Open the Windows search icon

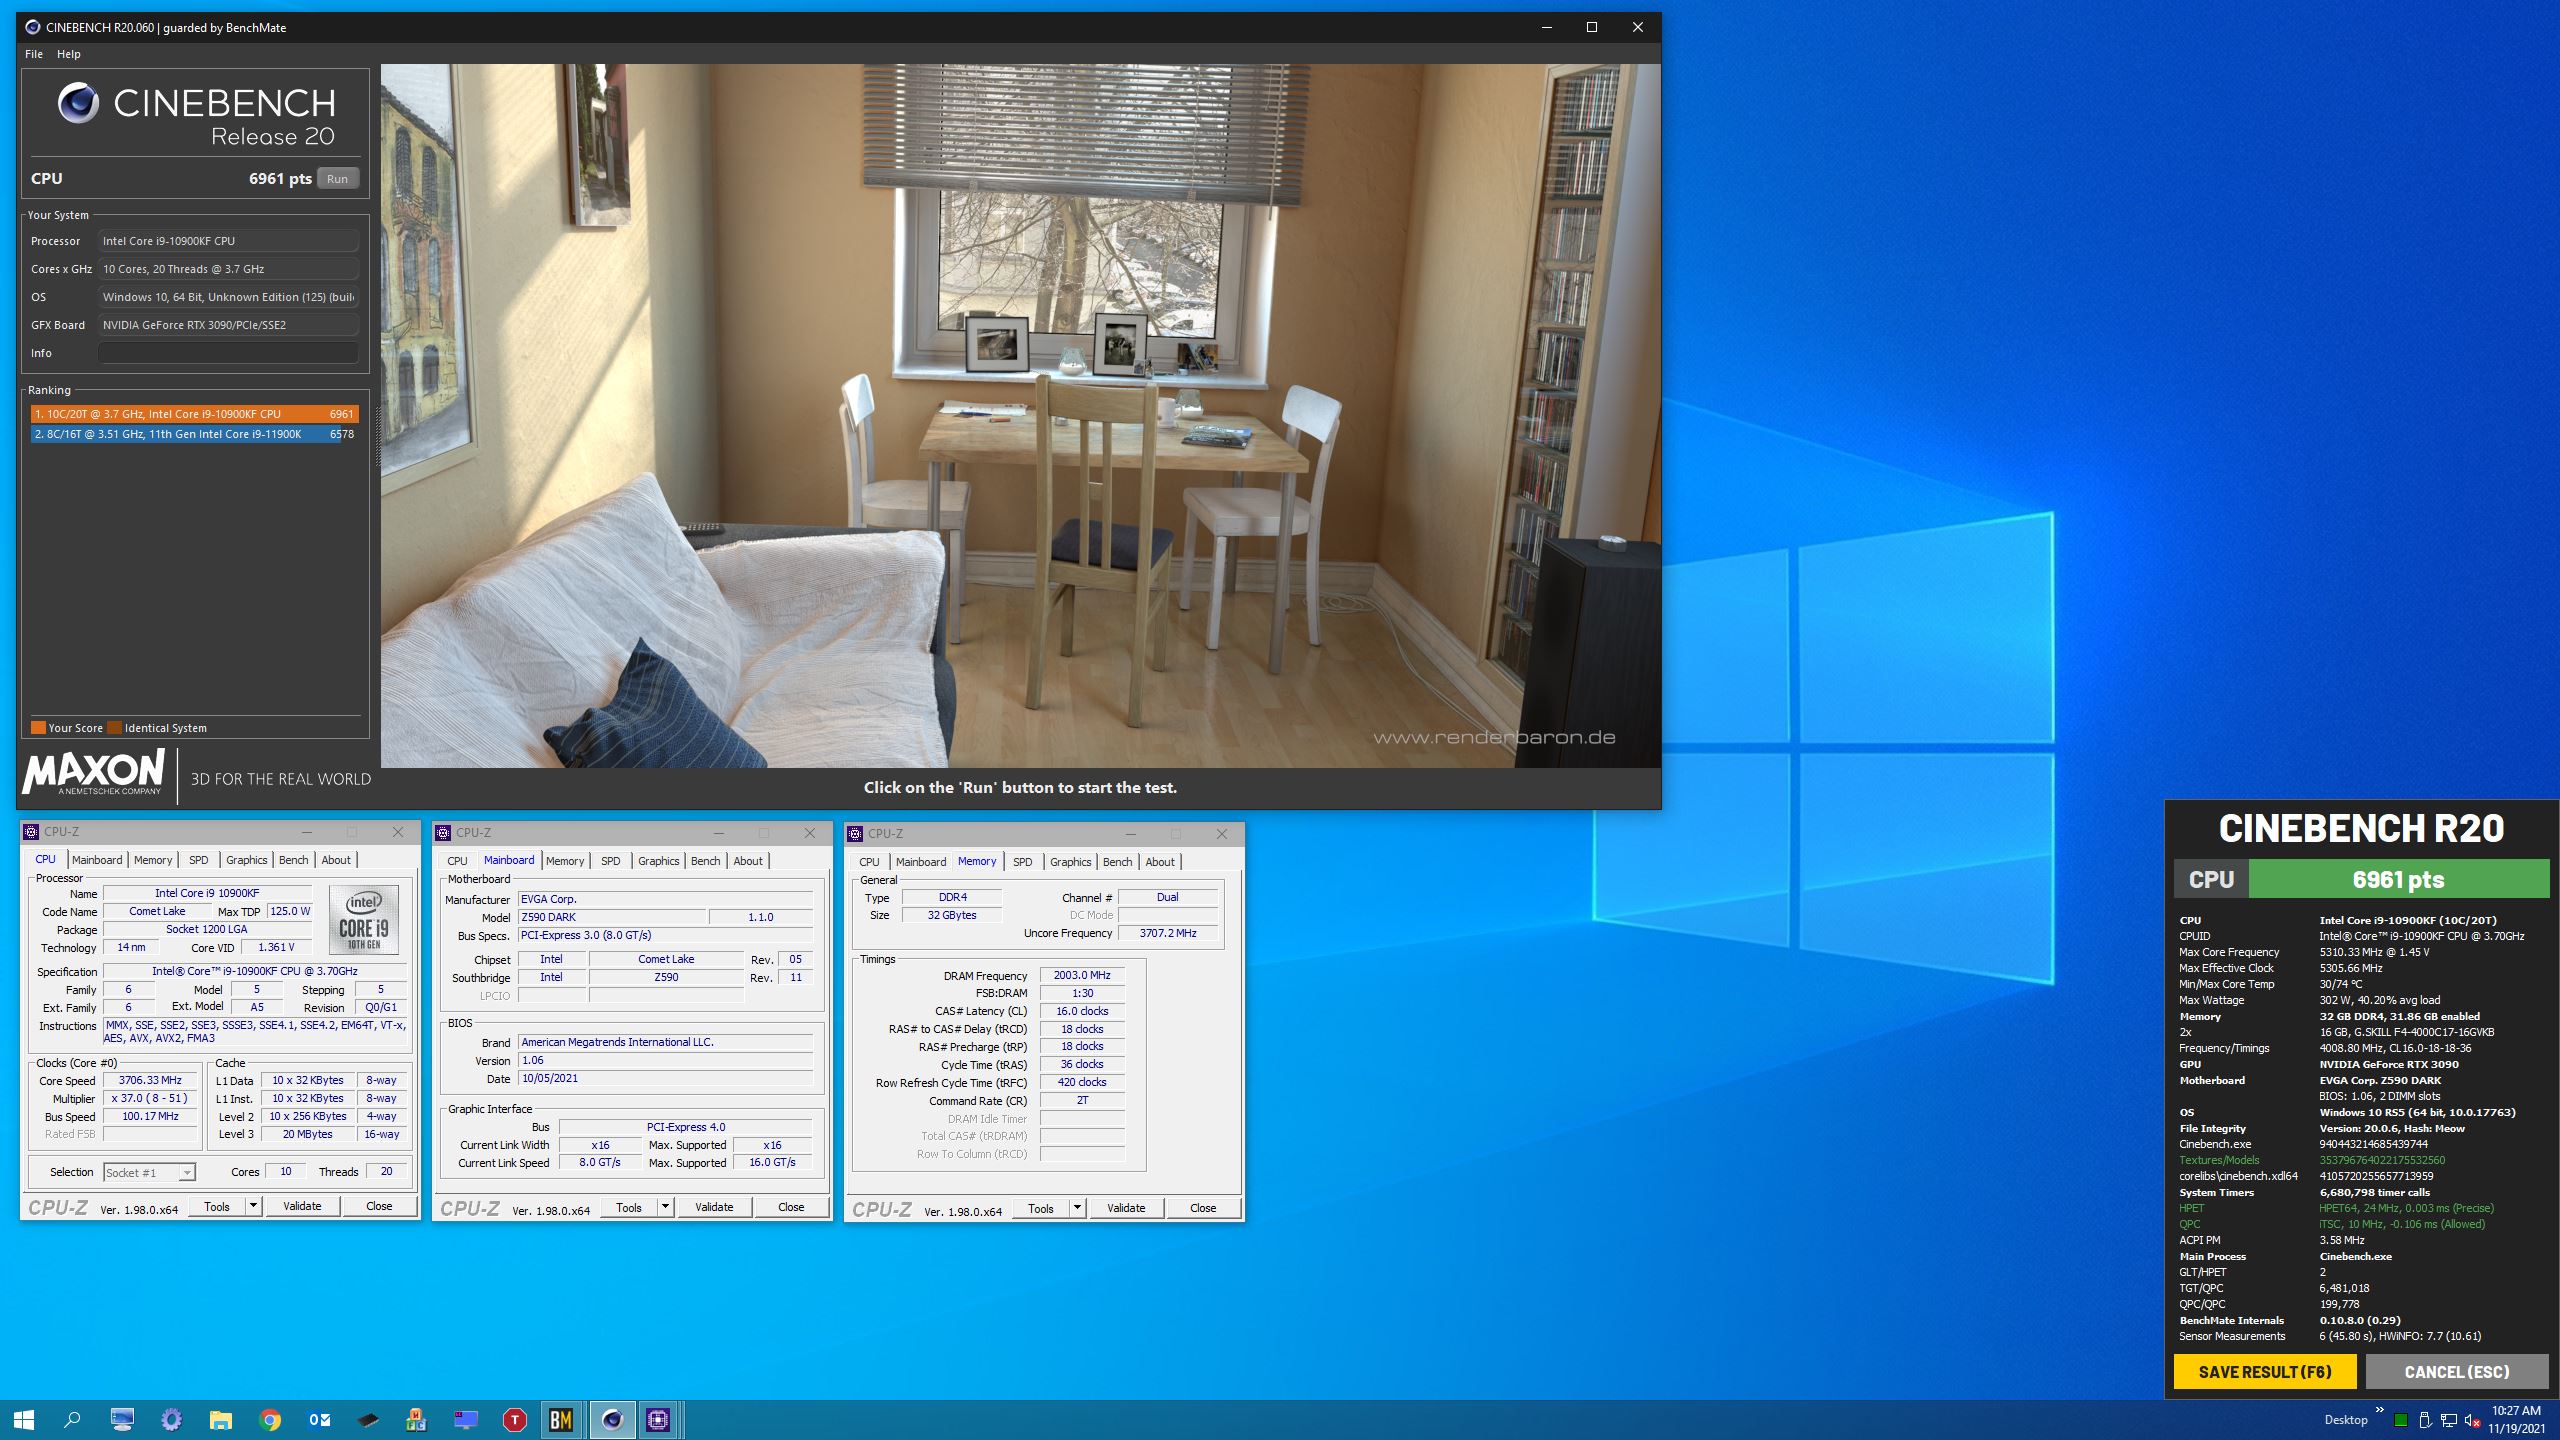click(x=72, y=1419)
